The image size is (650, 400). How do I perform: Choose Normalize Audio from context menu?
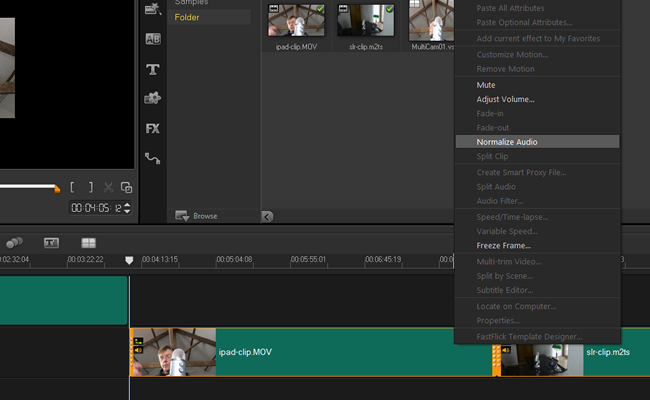pos(537,142)
